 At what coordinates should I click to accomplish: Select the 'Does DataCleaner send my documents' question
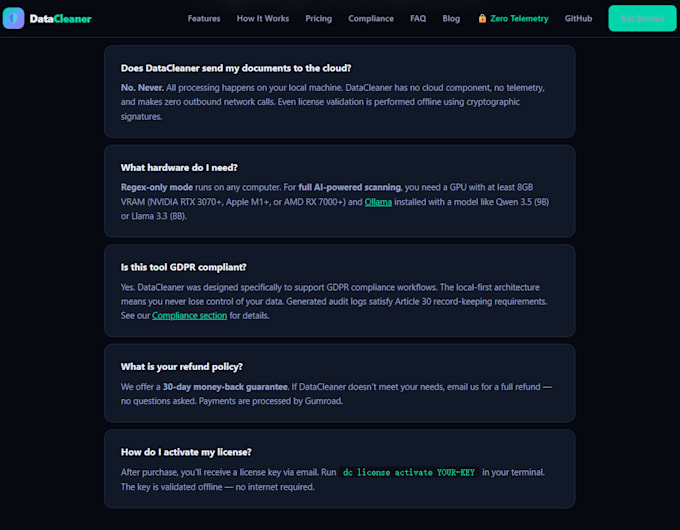[x=236, y=68]
